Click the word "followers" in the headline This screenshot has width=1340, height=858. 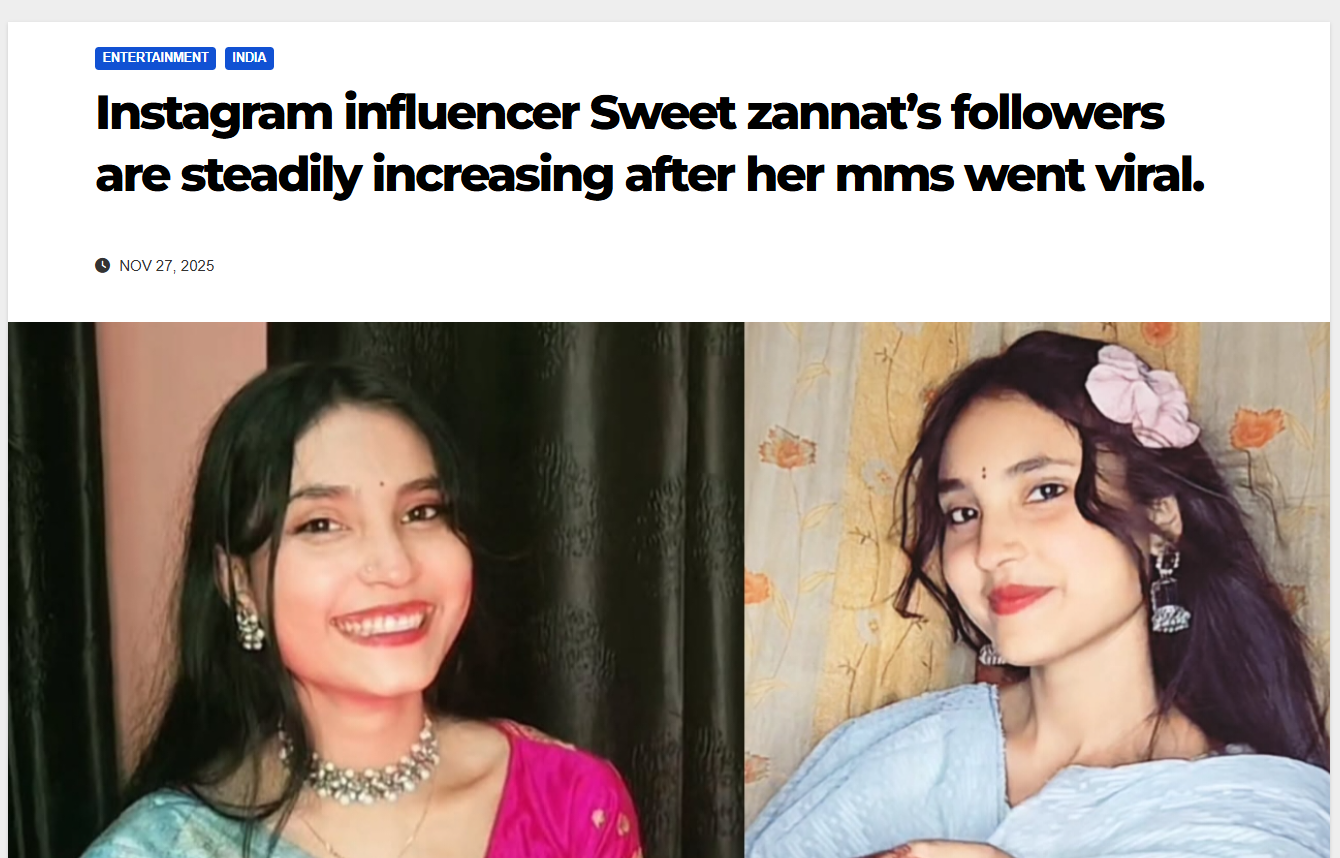coord(1057,113)
